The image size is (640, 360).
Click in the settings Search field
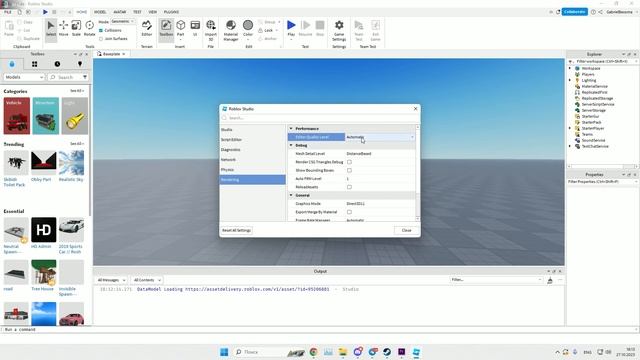(320, 118)
